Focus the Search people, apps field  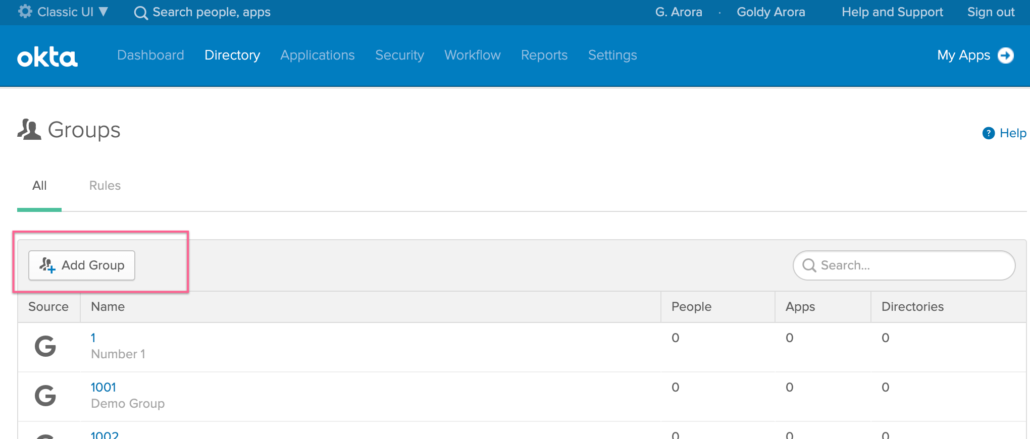(x=211, y=12)
